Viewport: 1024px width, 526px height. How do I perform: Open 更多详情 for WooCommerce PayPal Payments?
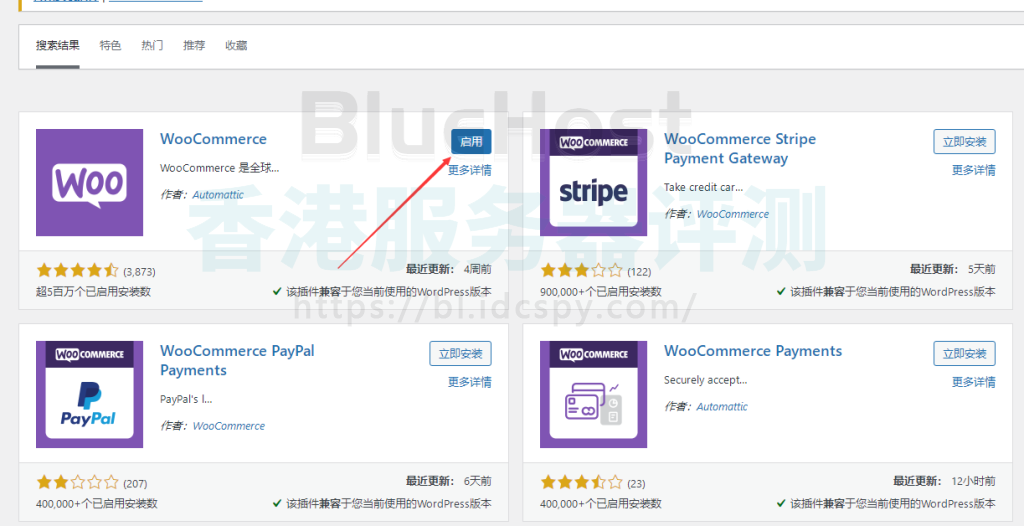(470, 382)
